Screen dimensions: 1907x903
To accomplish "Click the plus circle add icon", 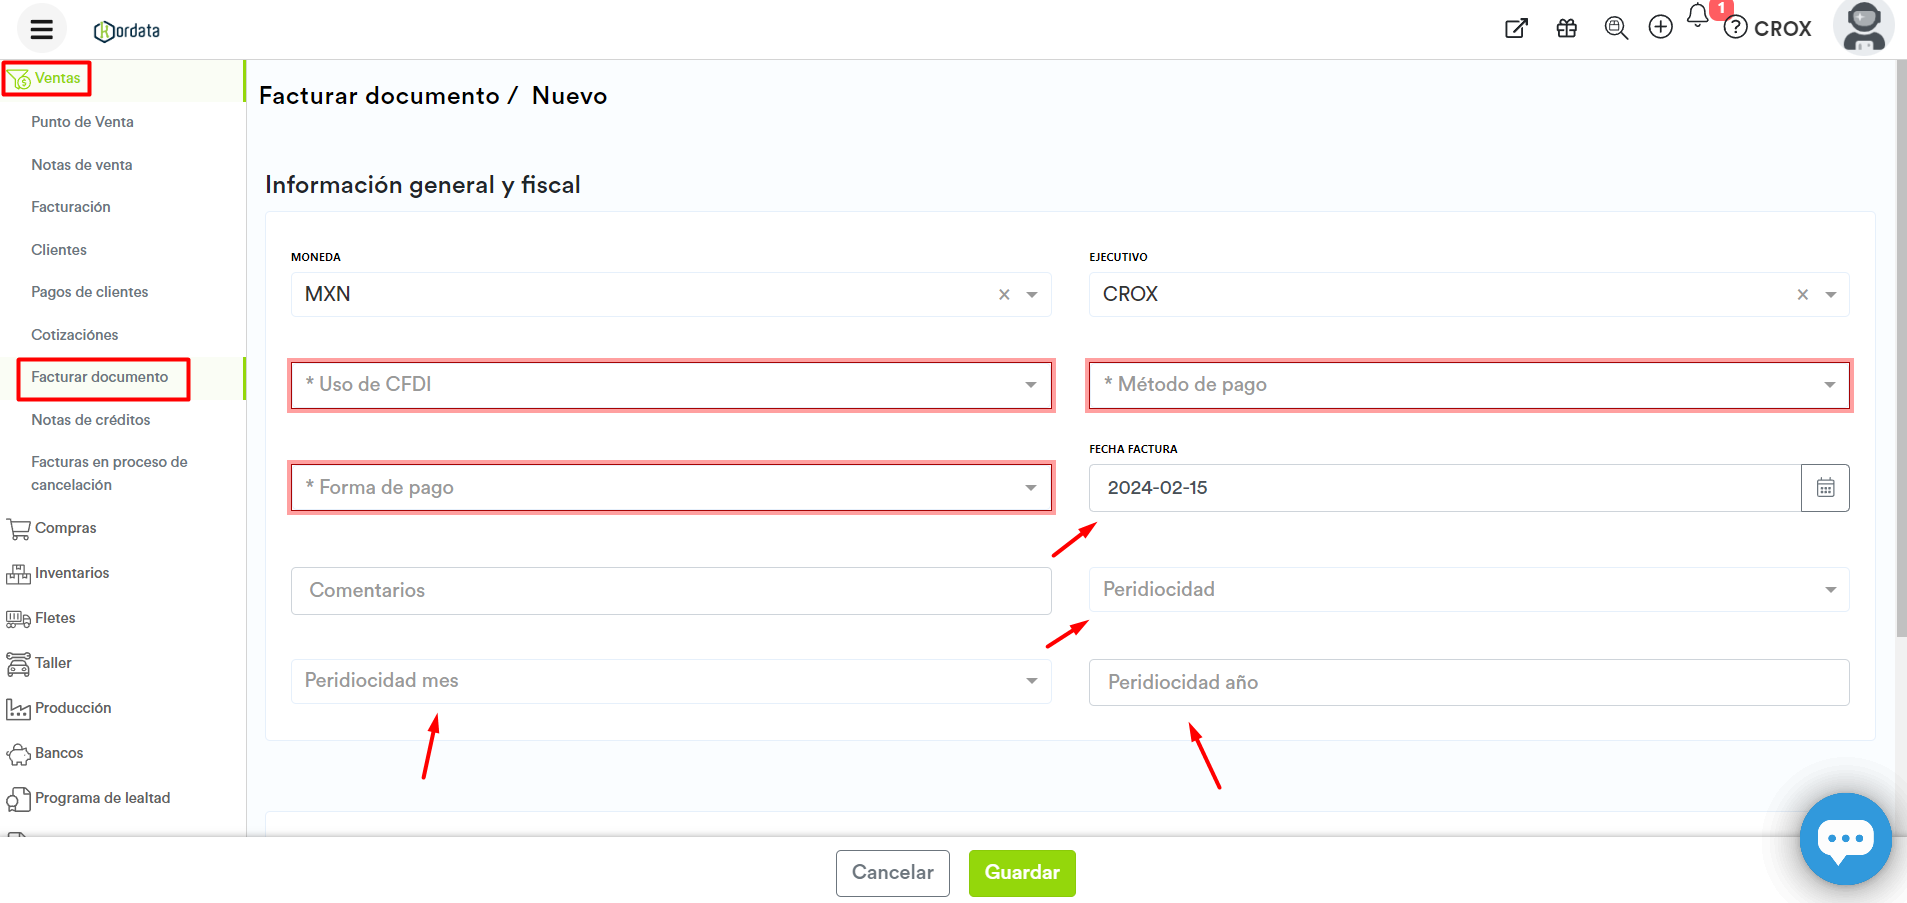I will (x=1660, y=28).
